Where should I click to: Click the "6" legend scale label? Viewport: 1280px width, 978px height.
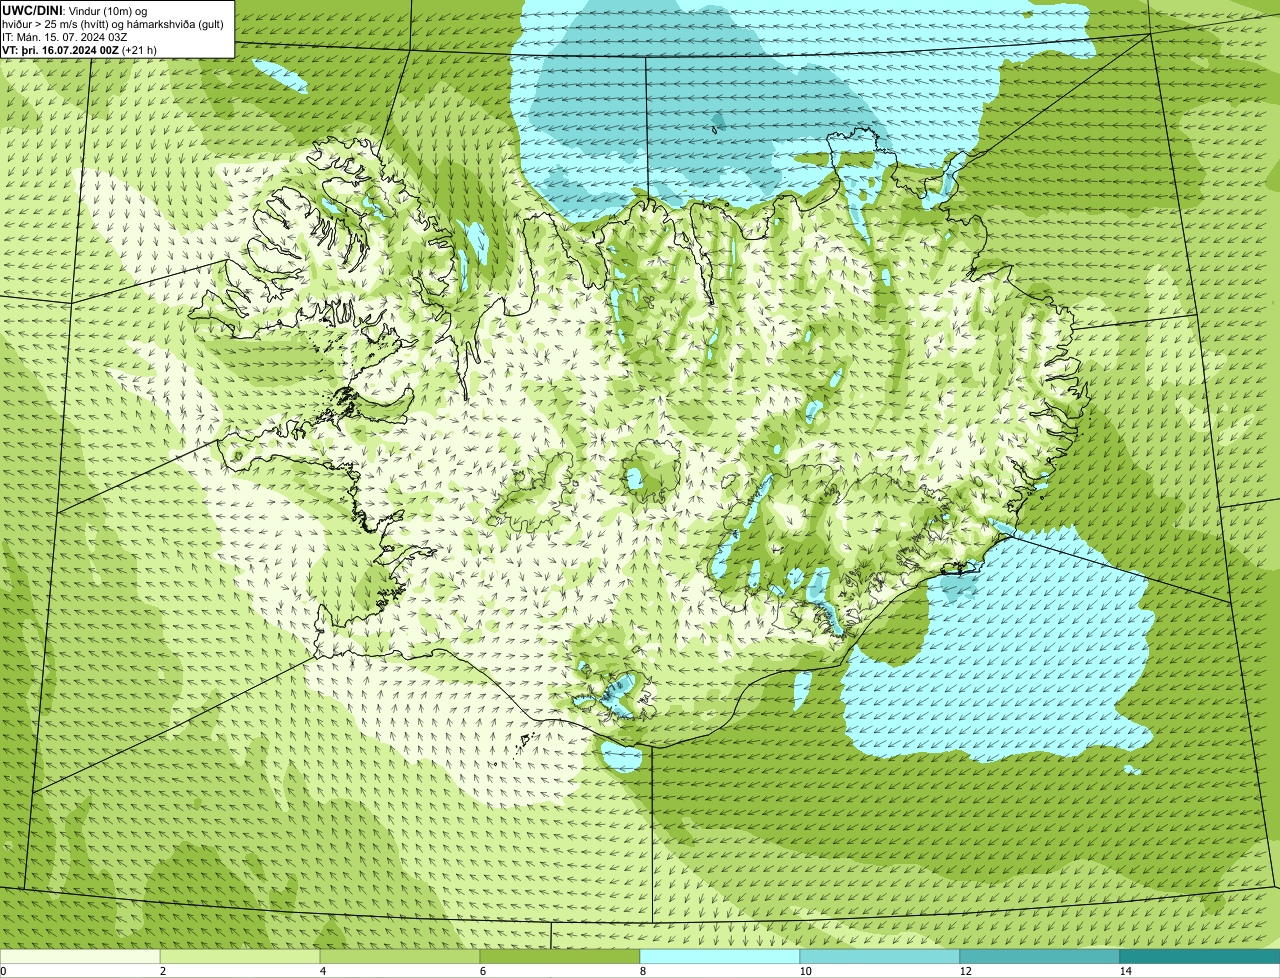coord(482,971)
